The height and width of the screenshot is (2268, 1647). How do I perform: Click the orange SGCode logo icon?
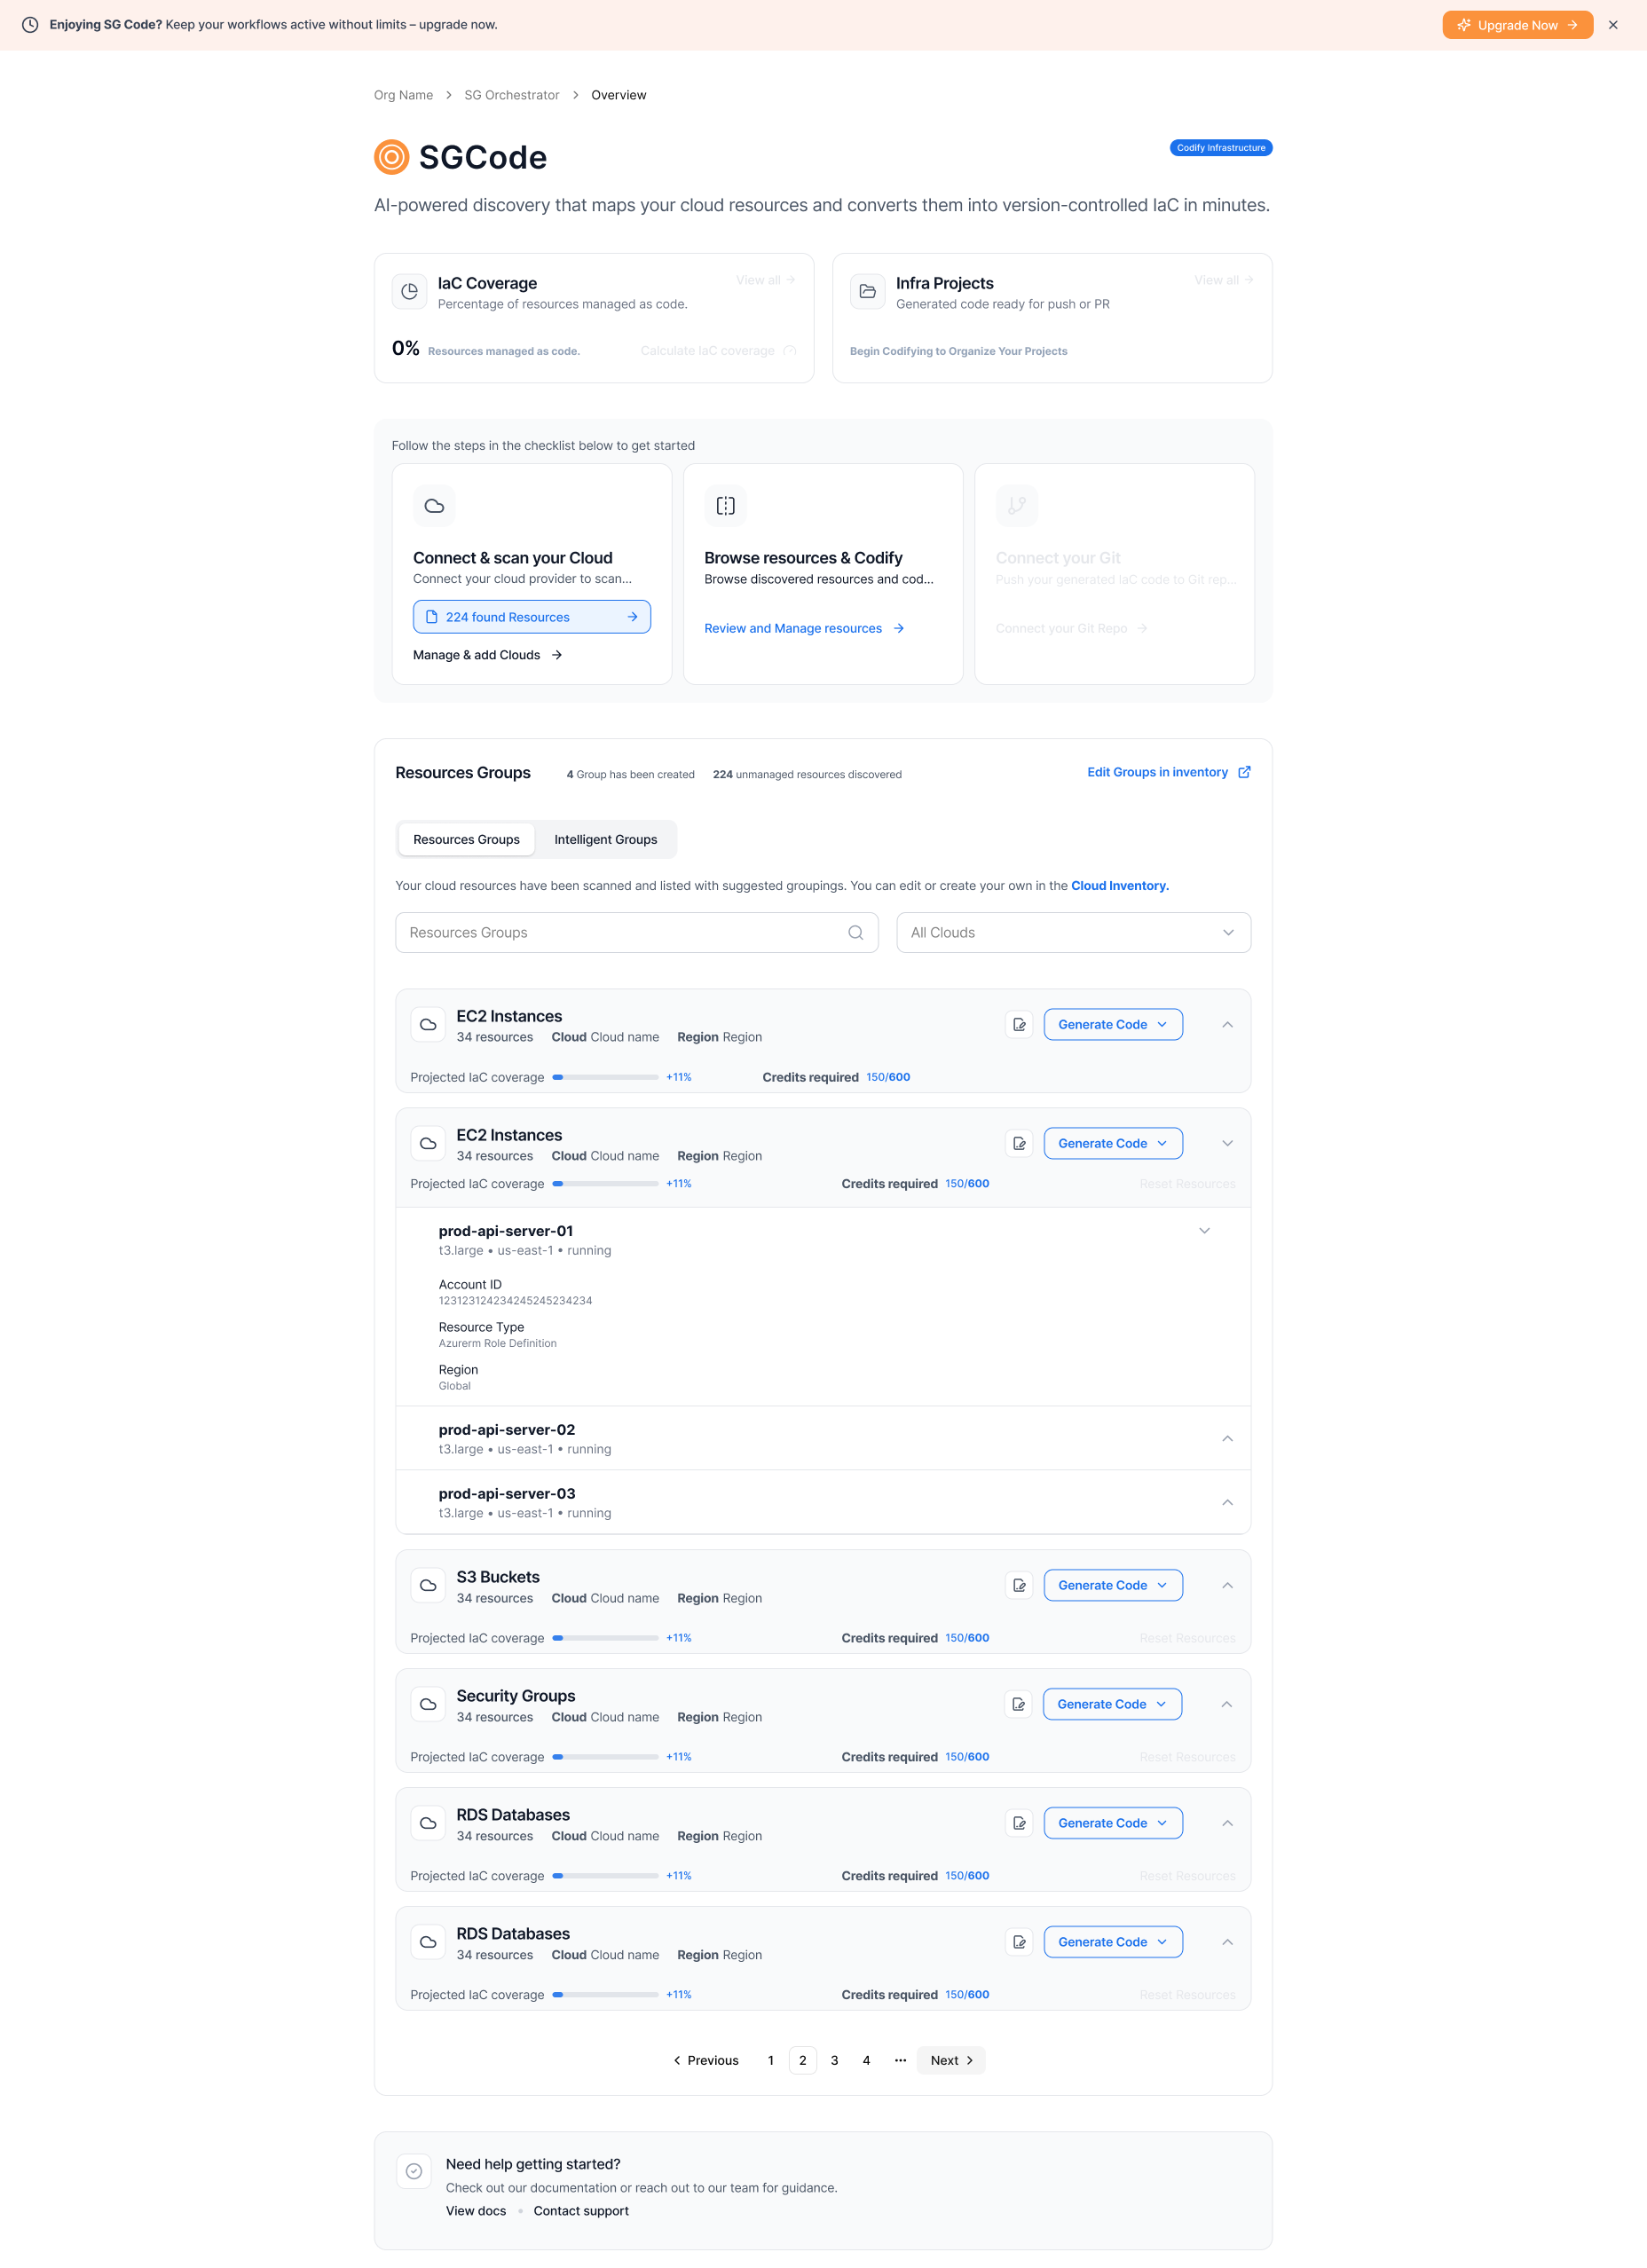391,157
